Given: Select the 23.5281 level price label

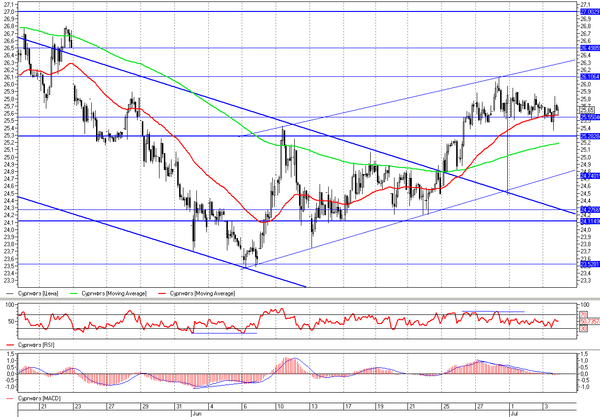Looking at the screenshot, I should click(x=590, y=264).
